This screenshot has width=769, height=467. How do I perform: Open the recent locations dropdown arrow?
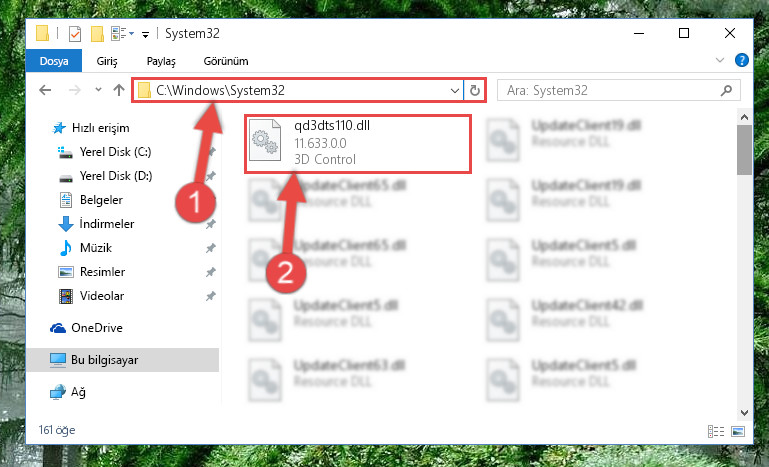[99, 90]
